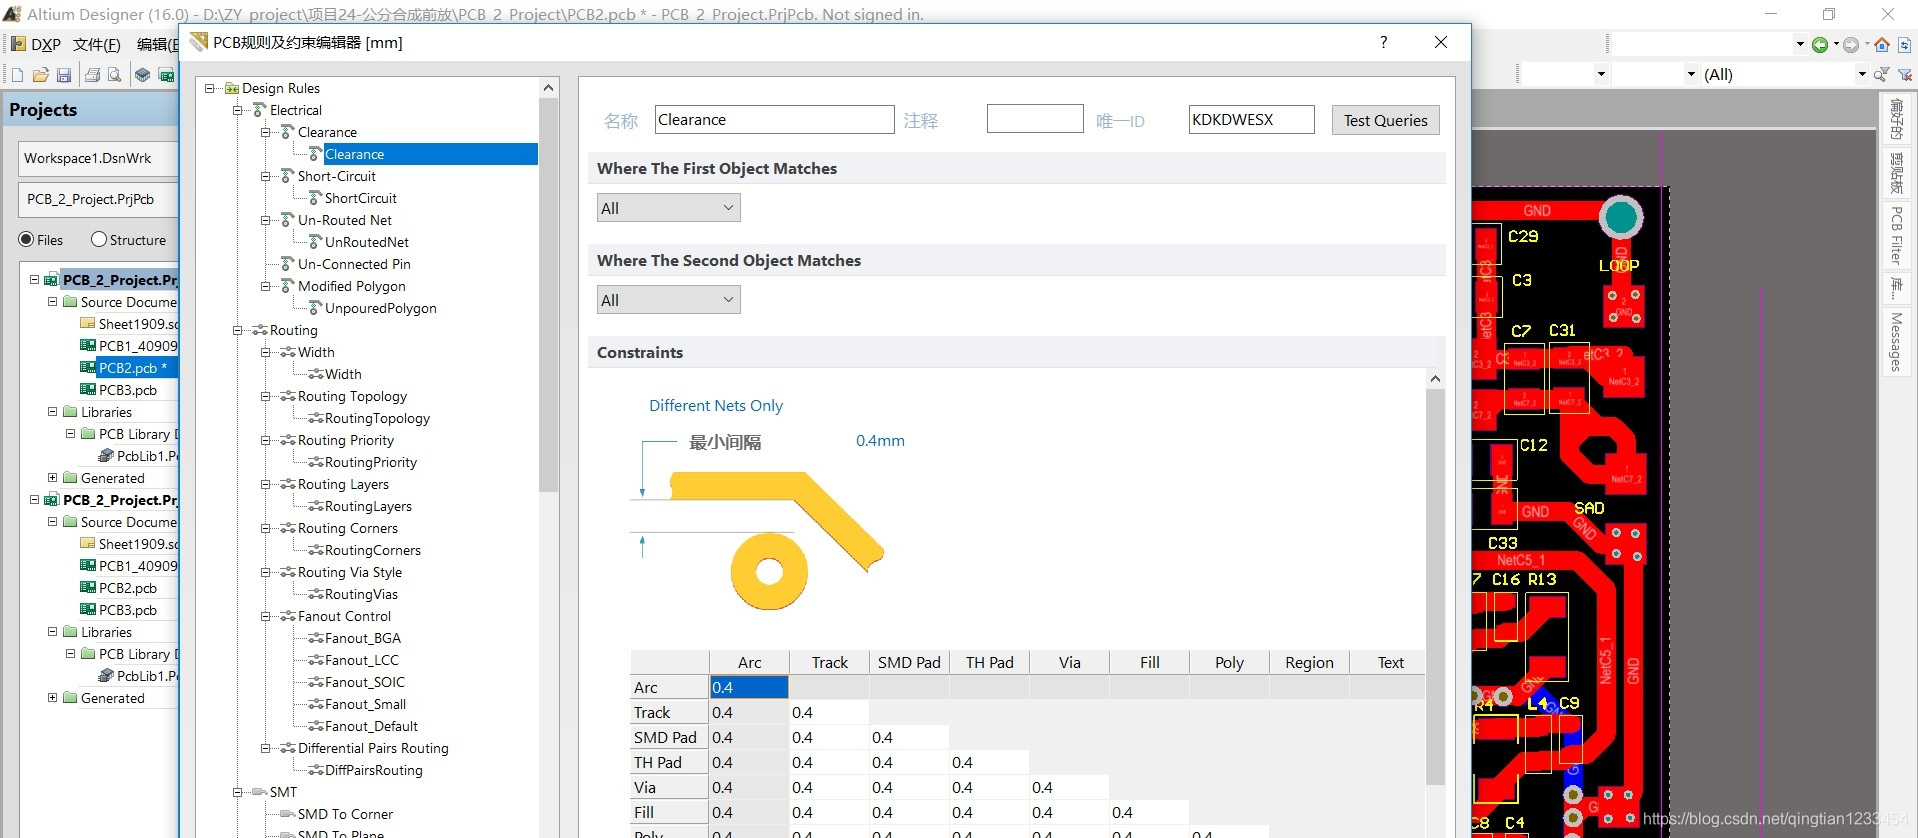The width and height of the screenshot is (1918, 838).
Task: Select PCB3.pcb under first project
Action: click(127, 390)
